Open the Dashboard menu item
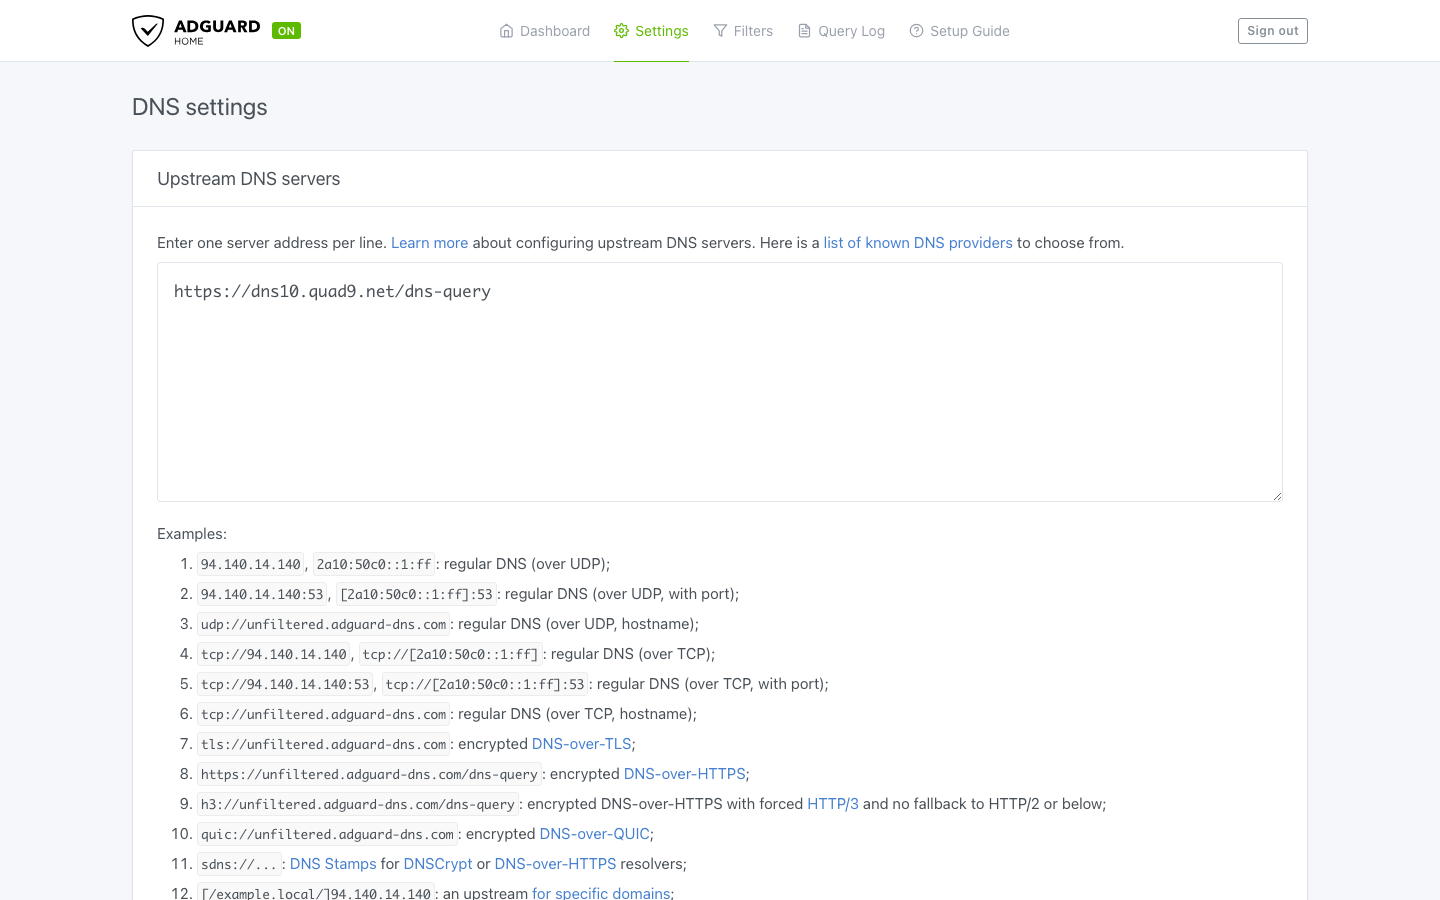The height and width of the screenshot is (900, 1440). tap(544, 31)
